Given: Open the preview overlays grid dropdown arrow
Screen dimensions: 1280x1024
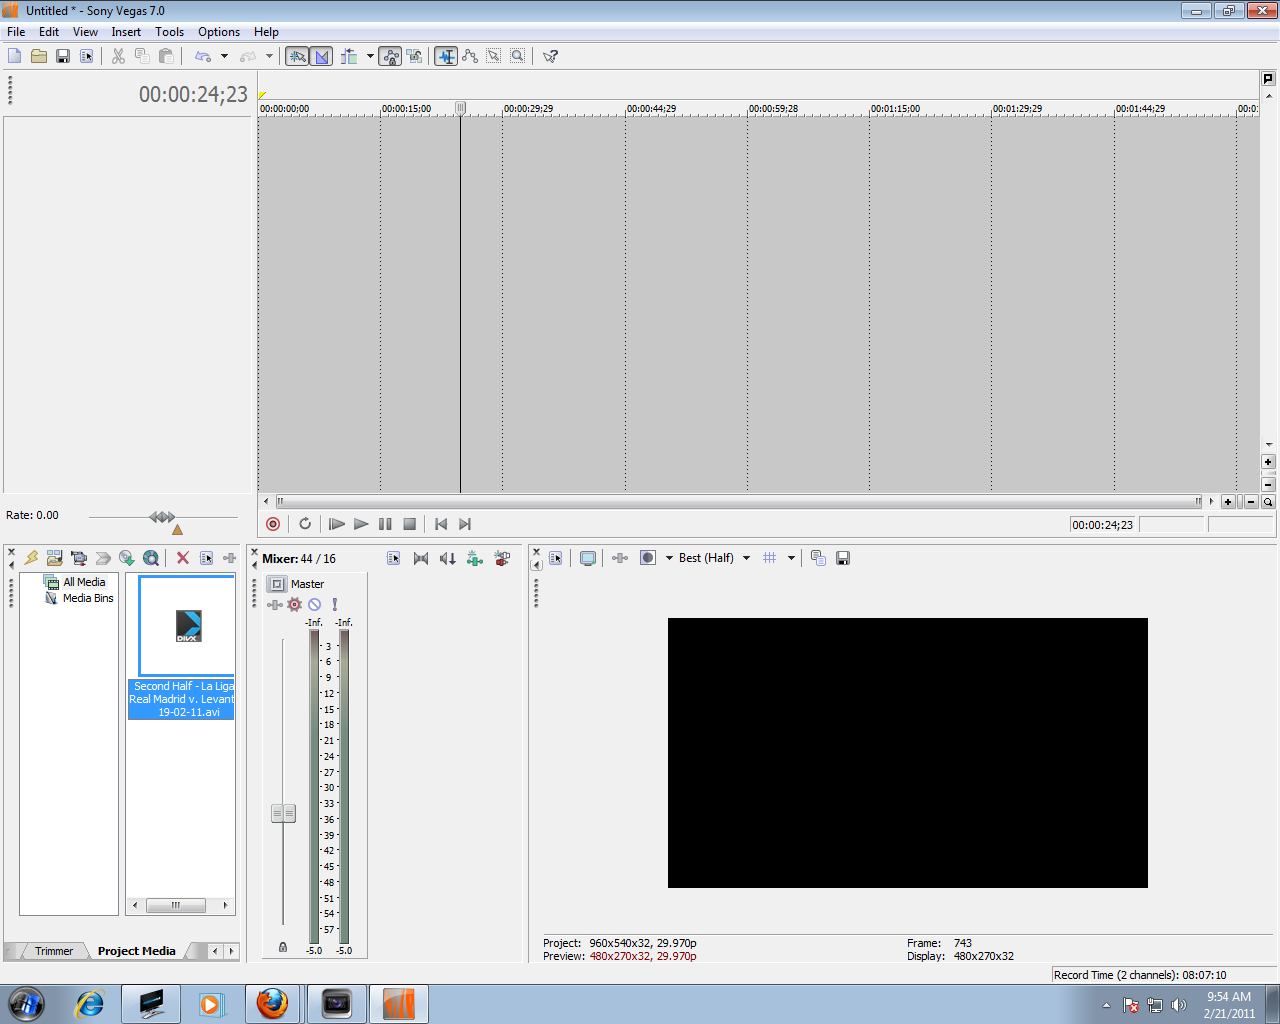Looking at the screenshot, I should 791,558.
